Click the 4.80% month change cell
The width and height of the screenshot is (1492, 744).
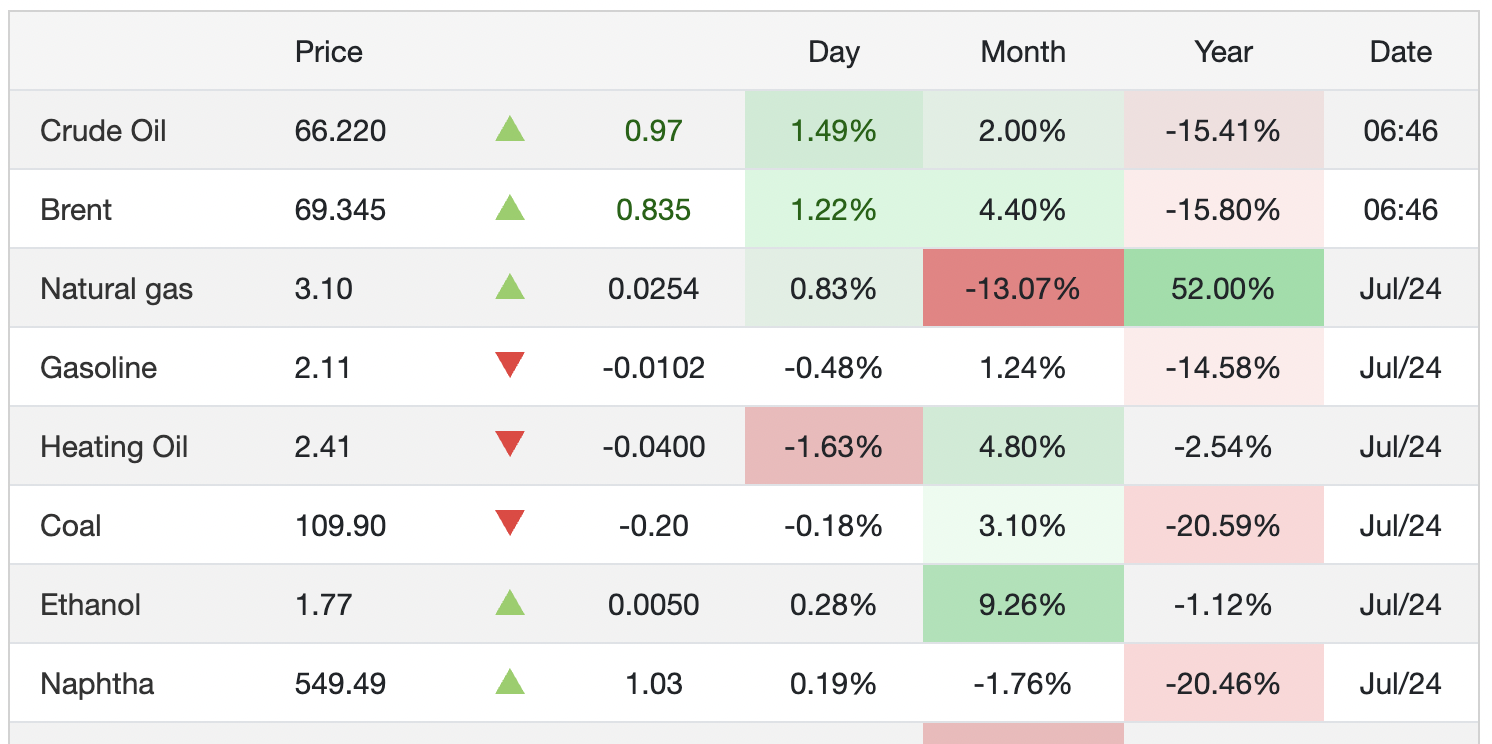1023,446
